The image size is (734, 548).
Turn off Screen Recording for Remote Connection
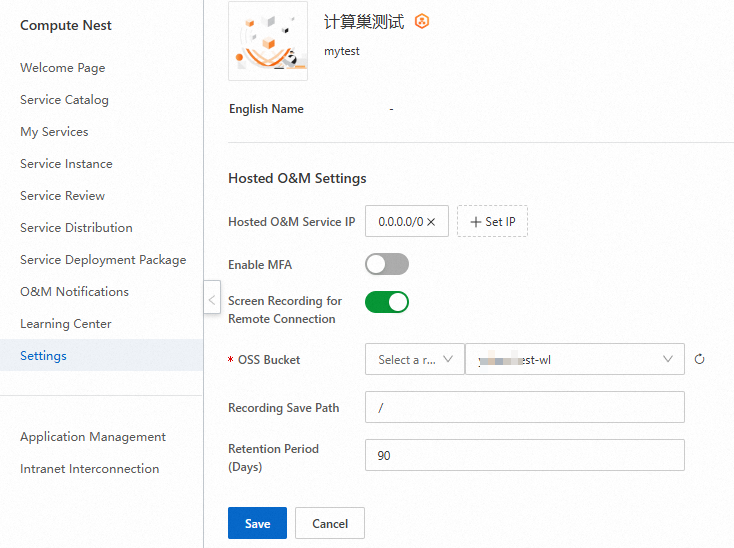[387, 301]
